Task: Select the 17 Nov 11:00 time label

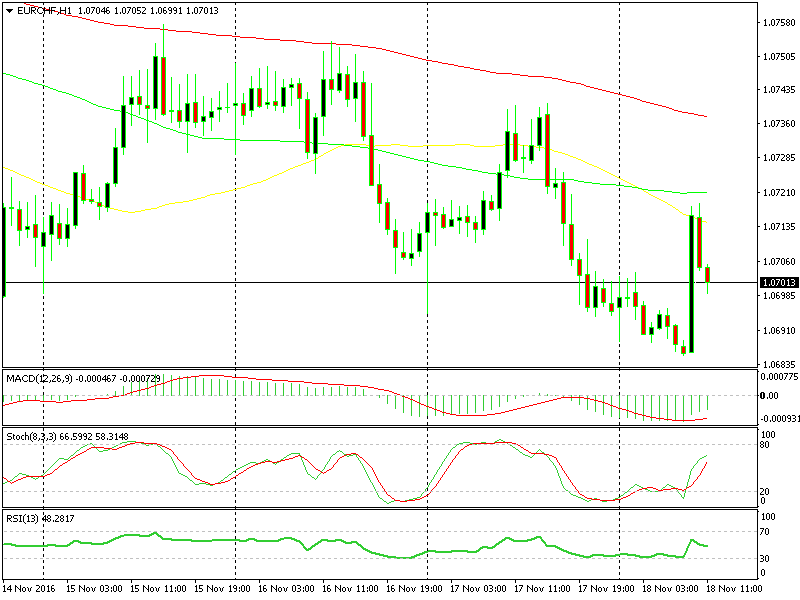Action: coord(542,589)
